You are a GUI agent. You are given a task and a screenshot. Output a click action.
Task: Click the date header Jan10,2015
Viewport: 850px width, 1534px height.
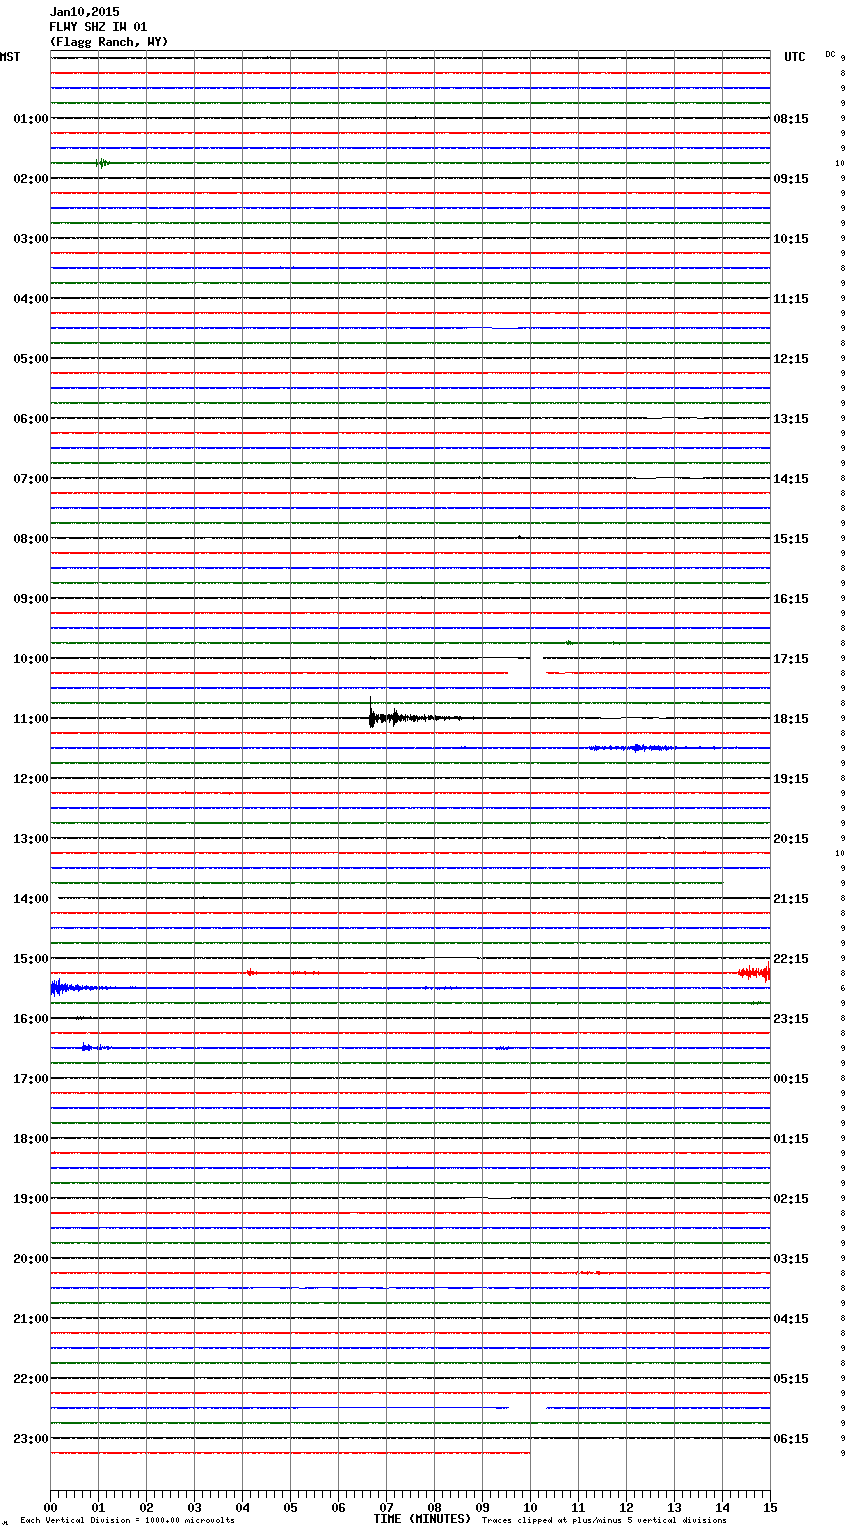click(84, 12)
